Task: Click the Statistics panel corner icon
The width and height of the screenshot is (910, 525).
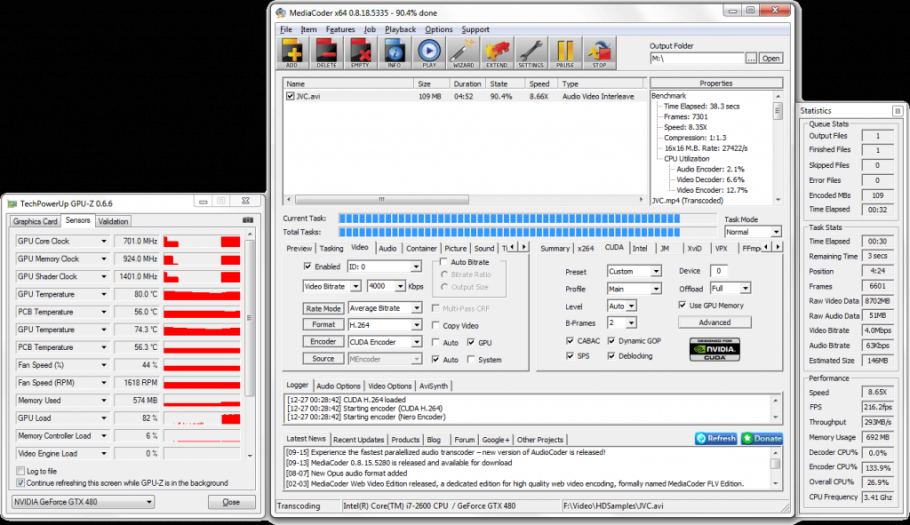Action: pyautogui.click(x=897, y=111)
